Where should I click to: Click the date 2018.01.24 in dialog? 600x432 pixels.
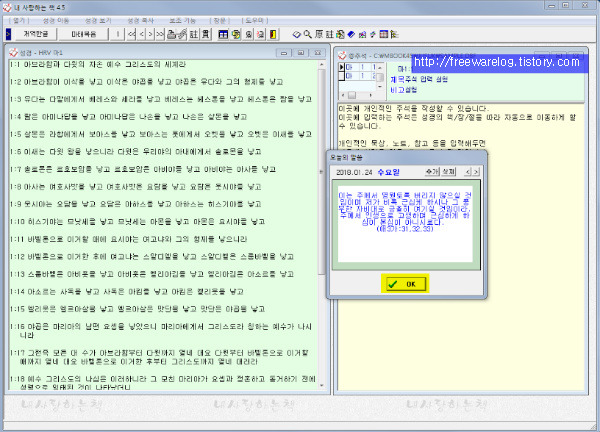pos(354,172)
